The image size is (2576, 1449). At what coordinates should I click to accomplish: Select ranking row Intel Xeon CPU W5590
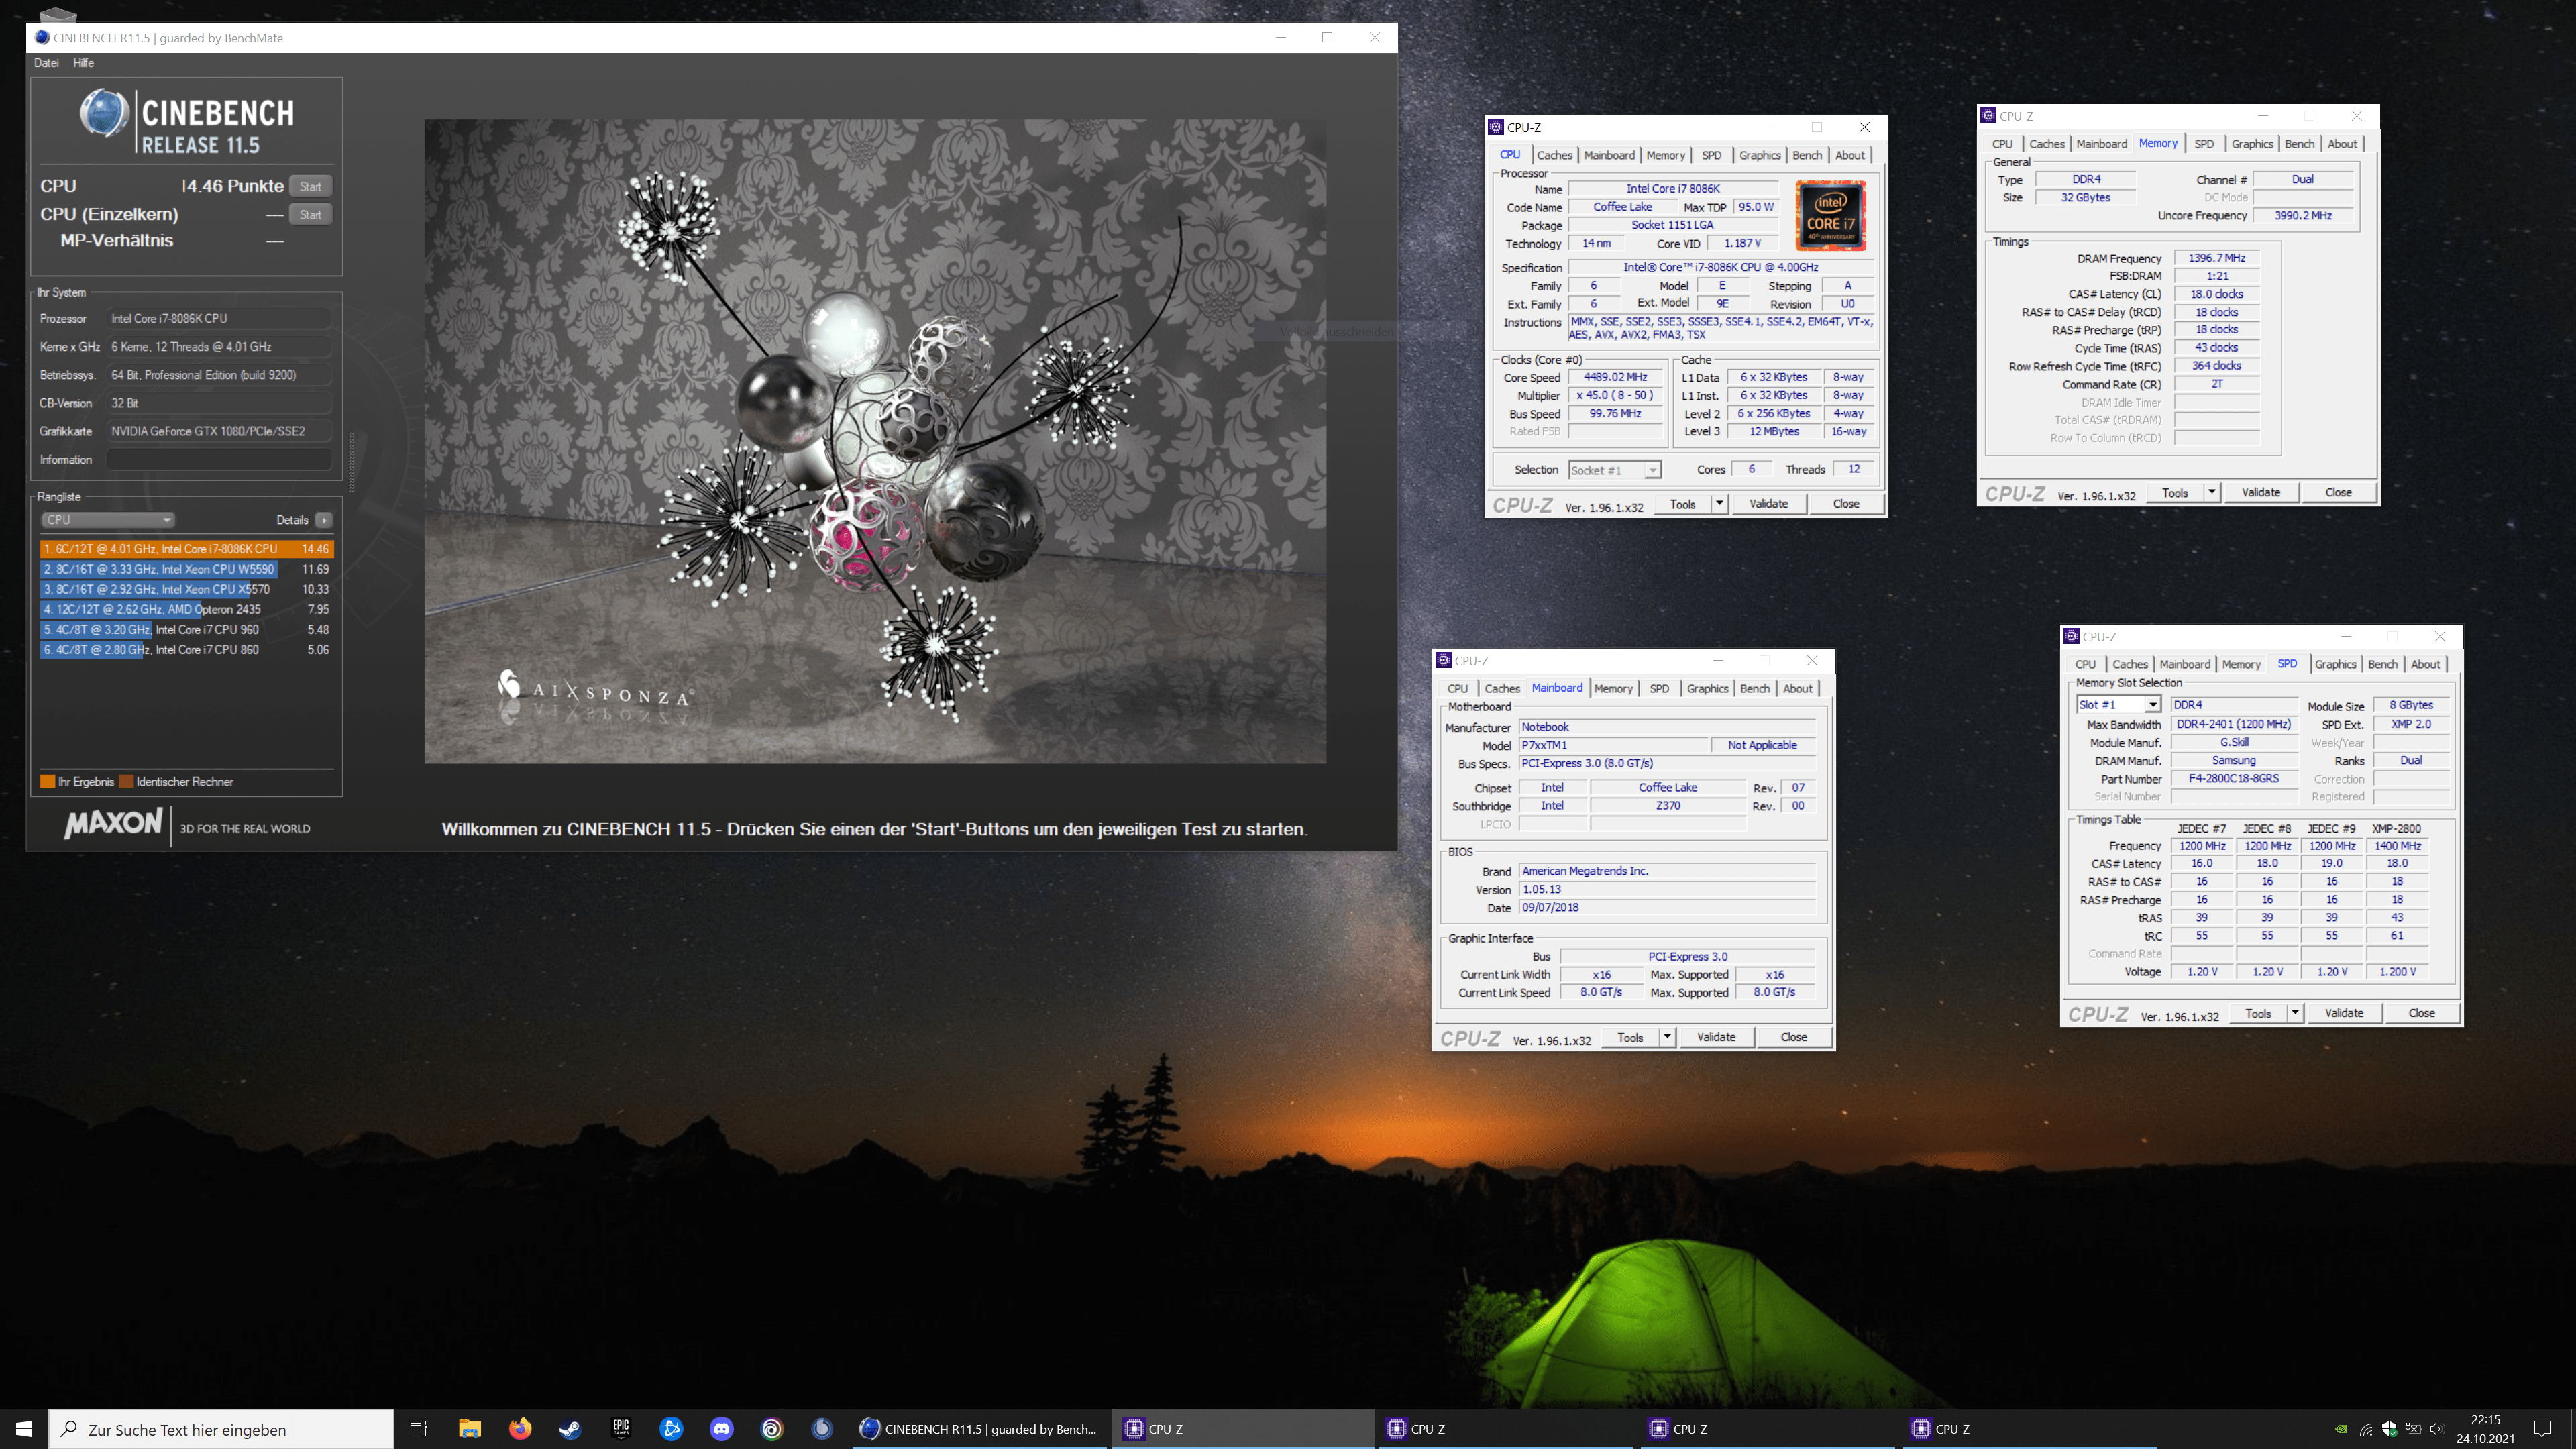point(186,569)
